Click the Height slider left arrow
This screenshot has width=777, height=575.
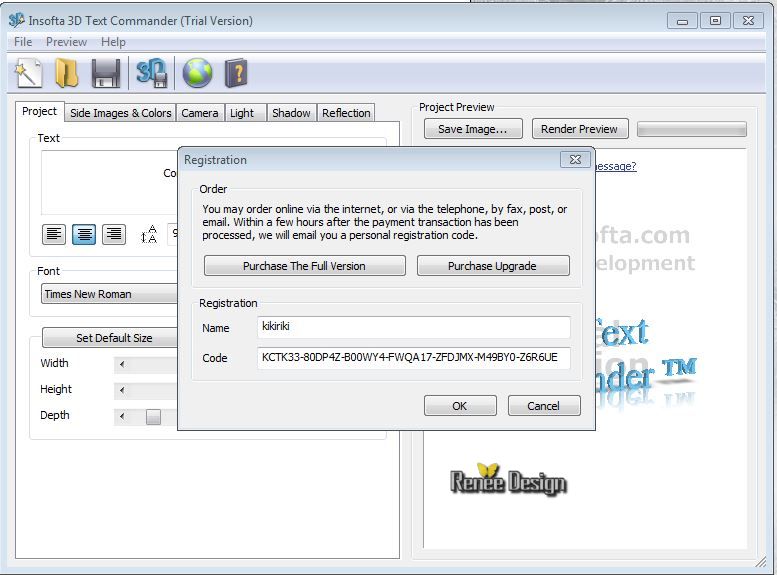122,390
